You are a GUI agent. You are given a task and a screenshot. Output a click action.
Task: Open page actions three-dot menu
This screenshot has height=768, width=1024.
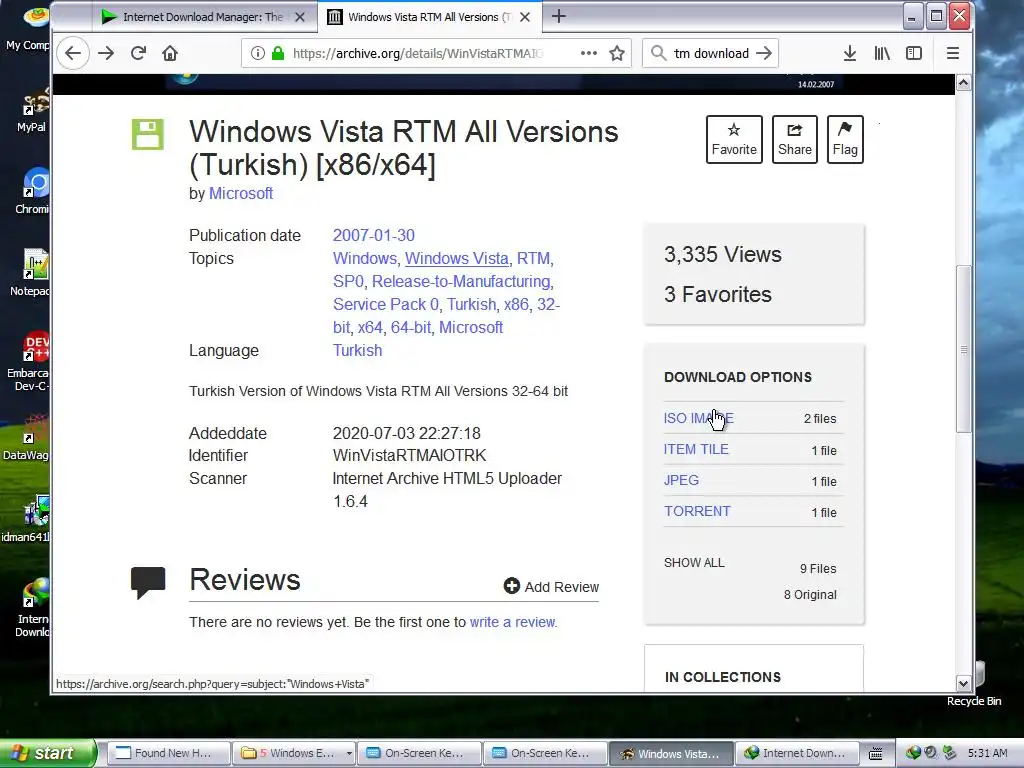coord(588,54)
